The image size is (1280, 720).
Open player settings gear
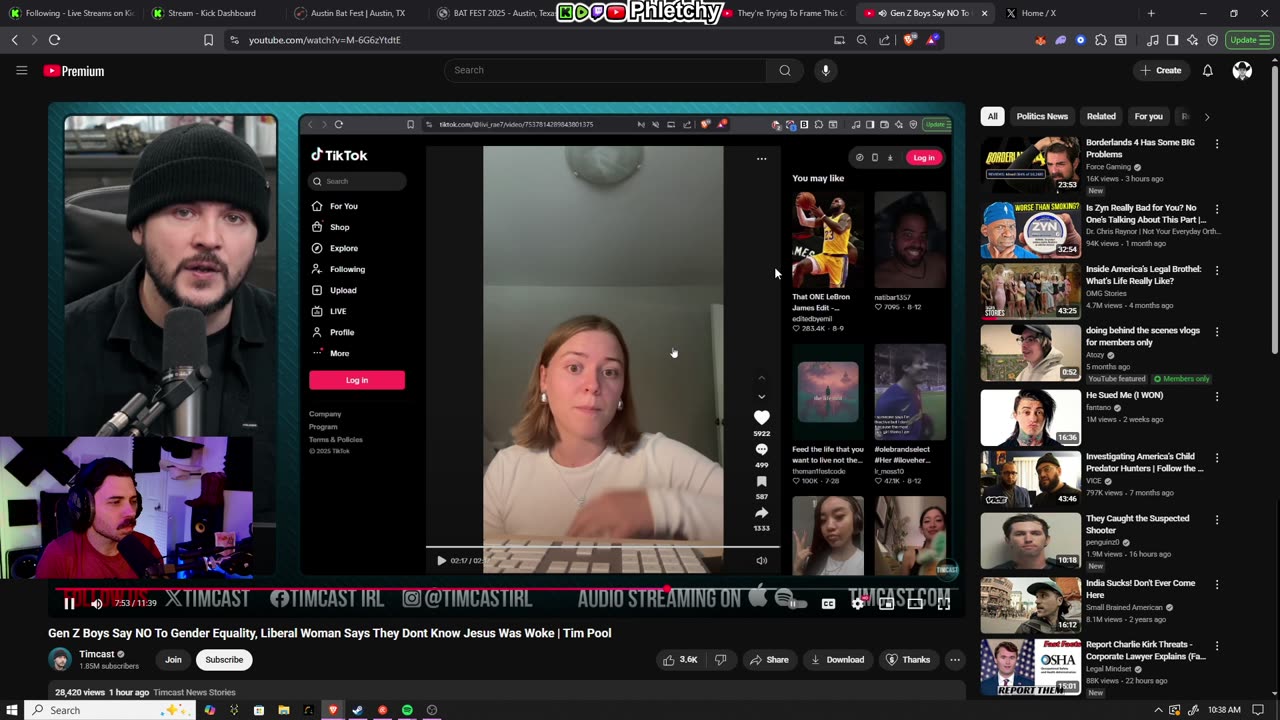click(857, 603)
